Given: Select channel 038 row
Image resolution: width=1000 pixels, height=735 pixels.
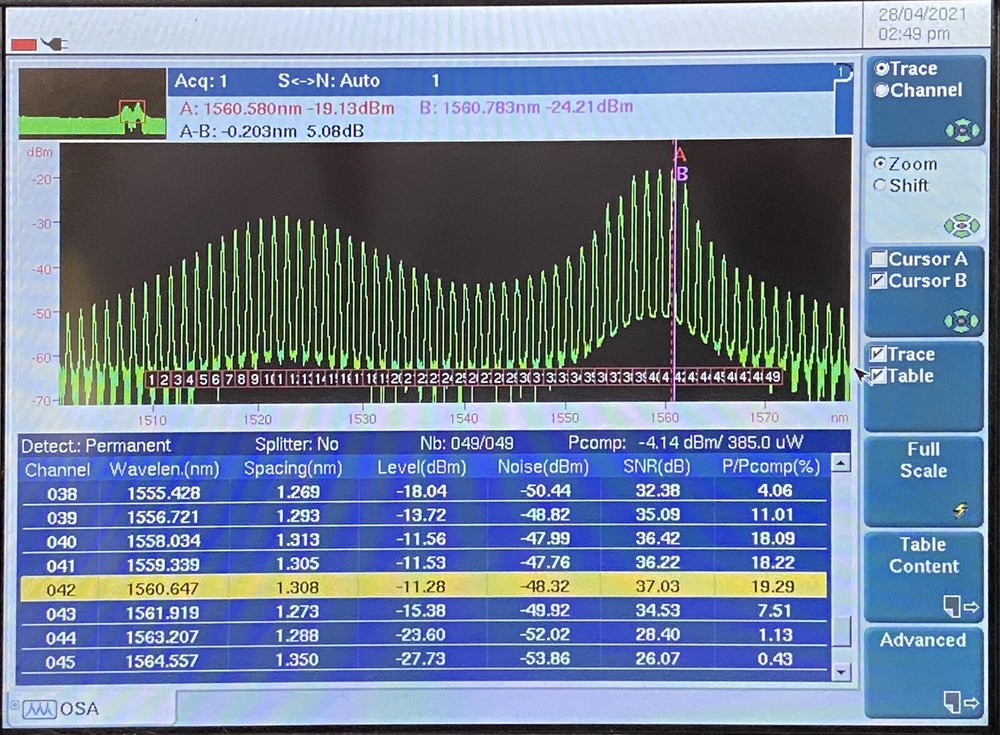Looking at the screenshot, I should click(x=424, y=492).
